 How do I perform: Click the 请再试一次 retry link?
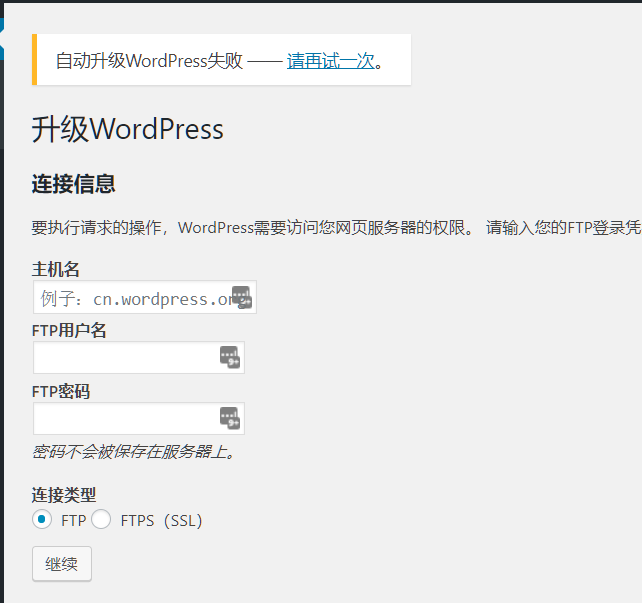[x=331, y=61]
